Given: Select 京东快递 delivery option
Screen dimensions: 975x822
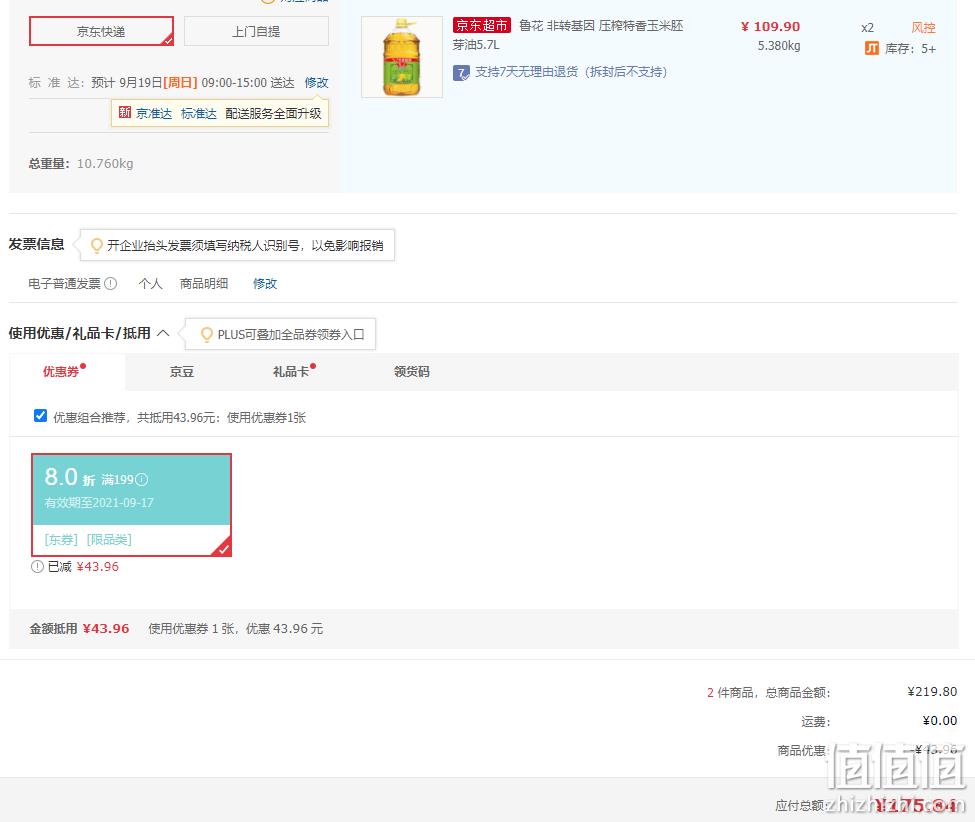Looking at the screenshot, I should (x=101, y=31).
